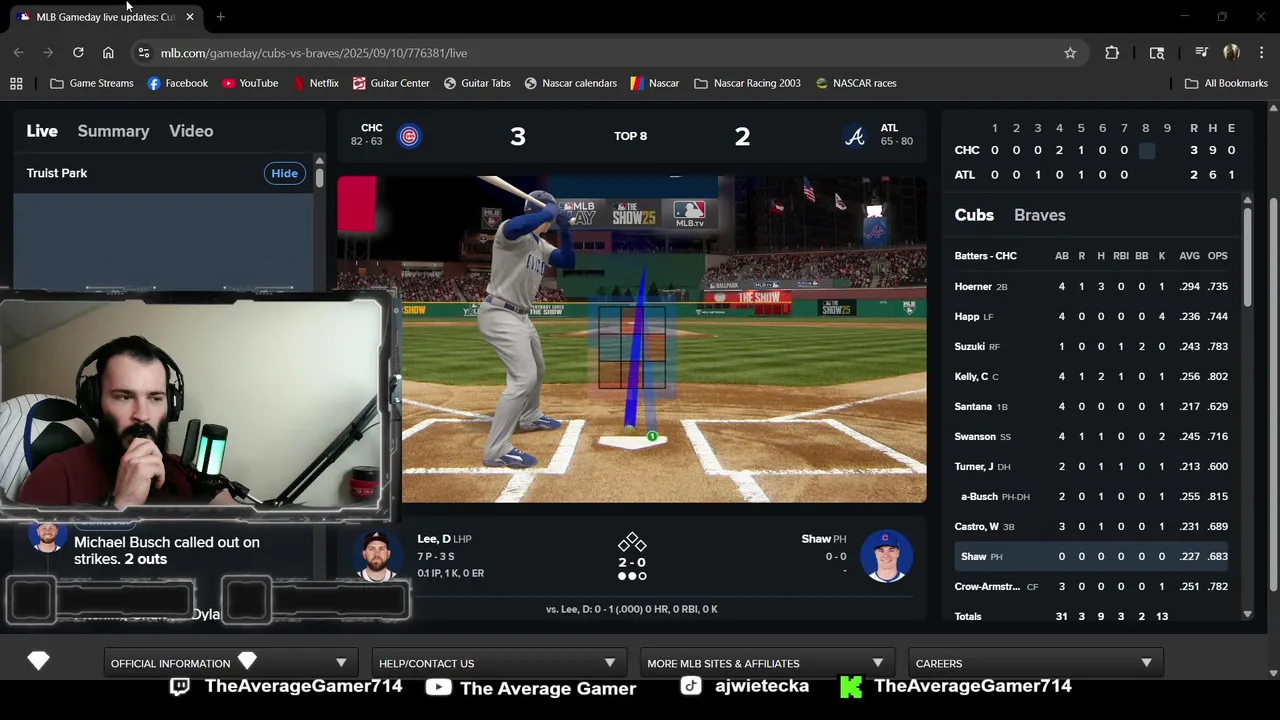
Task: Open the YouTube bookmark
Action: tap(250, 83)
